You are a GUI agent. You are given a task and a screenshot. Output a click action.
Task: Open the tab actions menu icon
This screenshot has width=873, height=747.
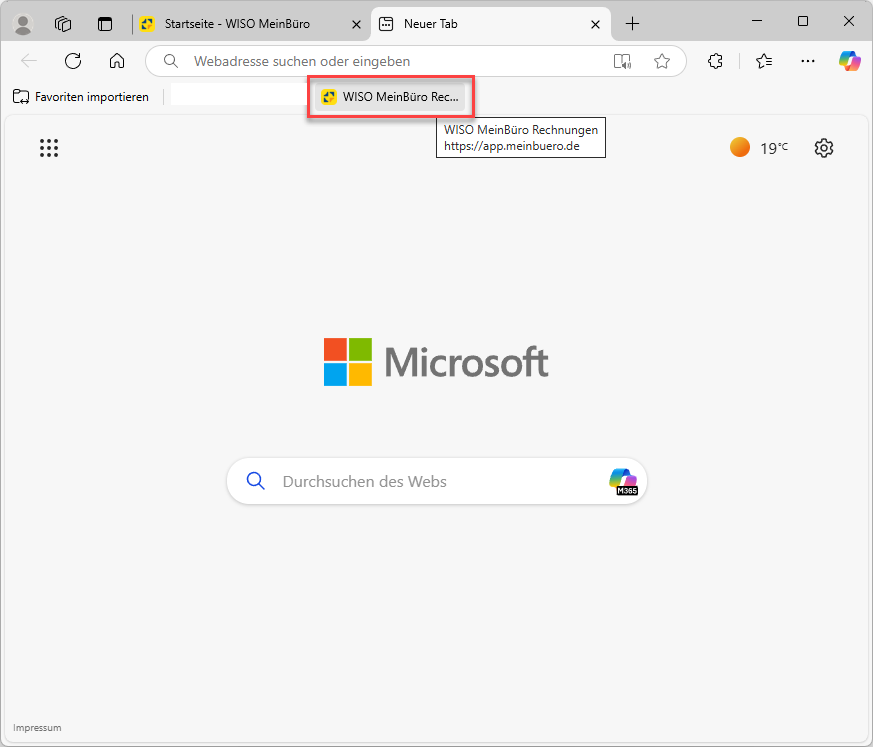tap(105, 24)
